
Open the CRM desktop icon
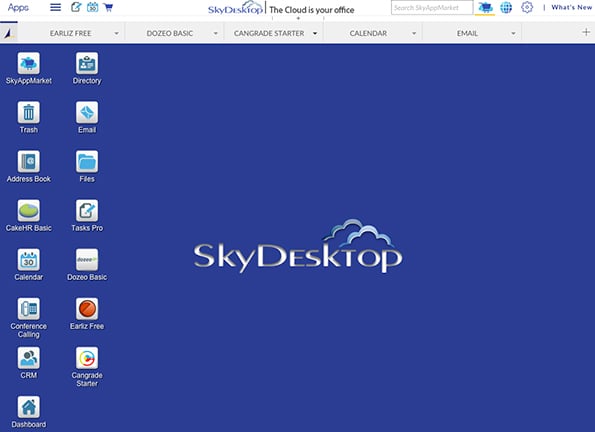28,358
